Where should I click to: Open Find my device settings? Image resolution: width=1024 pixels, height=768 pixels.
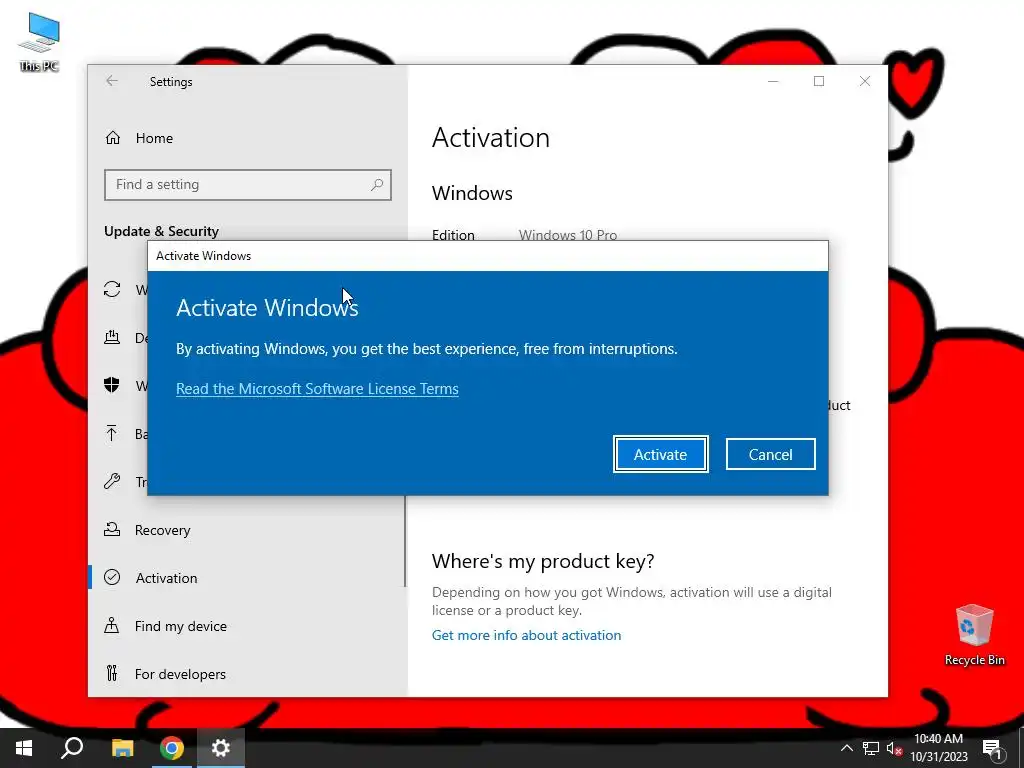[180, 626]
